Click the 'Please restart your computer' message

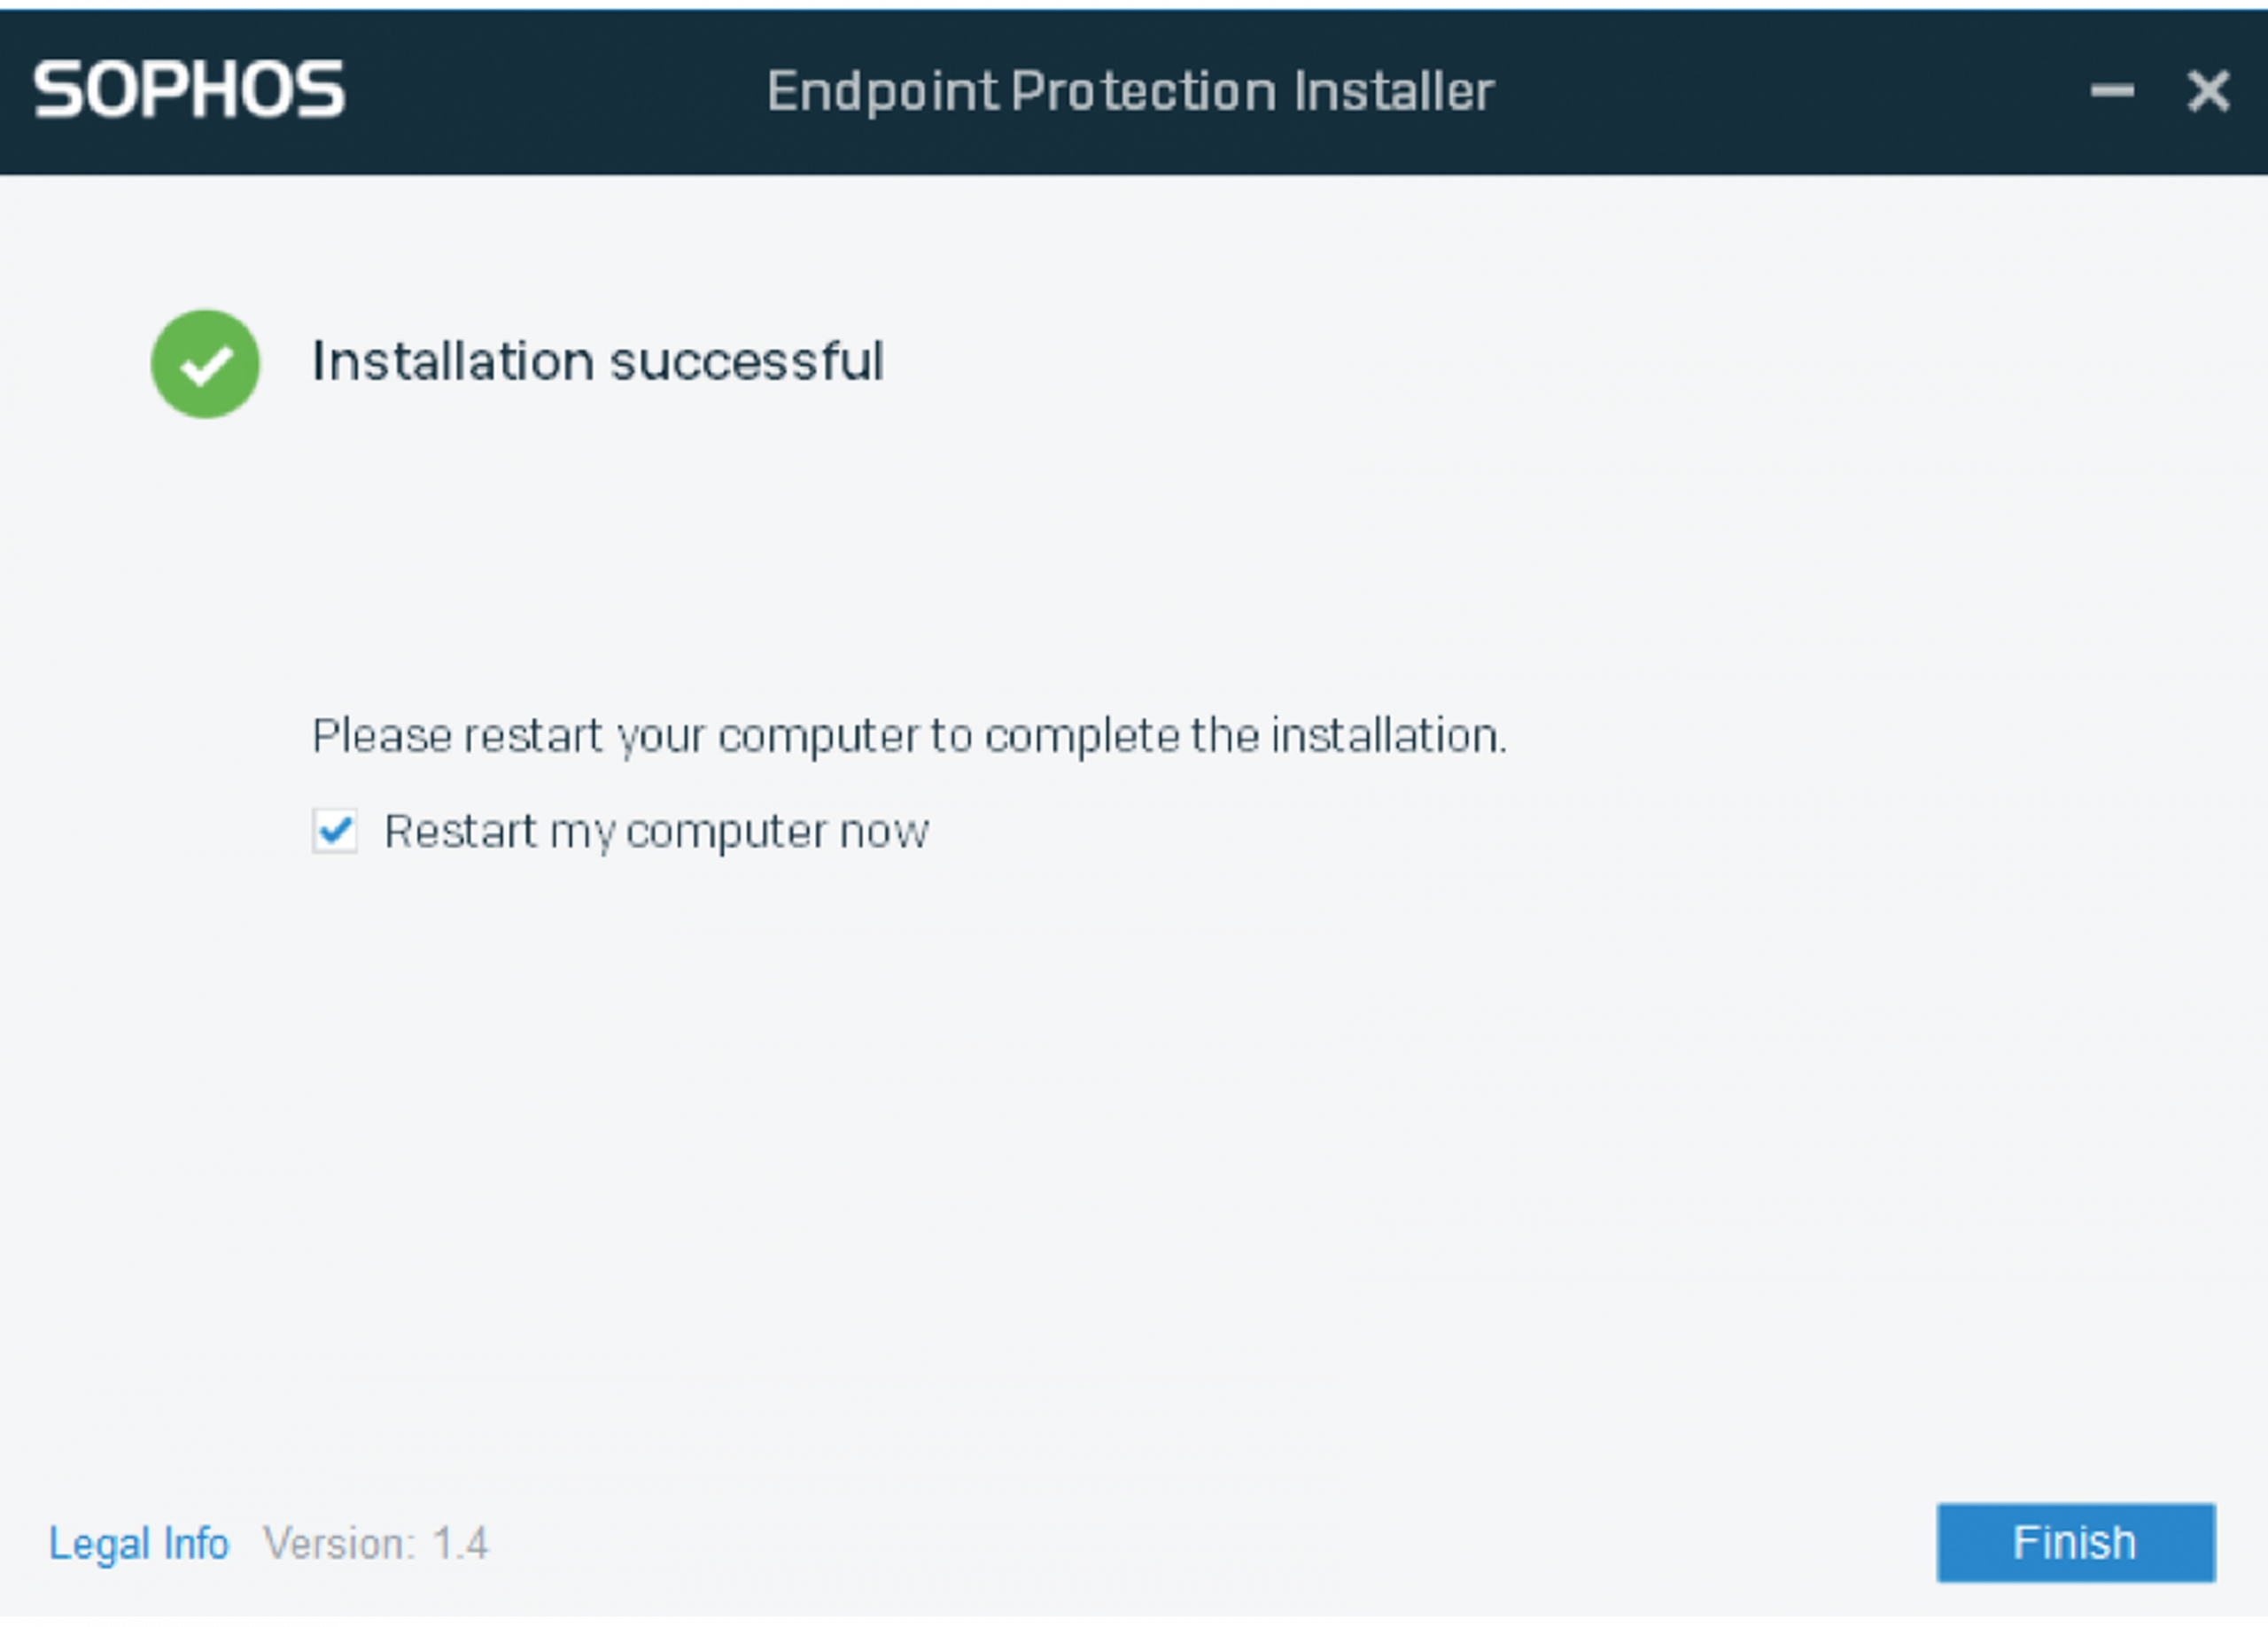[909, 737]
